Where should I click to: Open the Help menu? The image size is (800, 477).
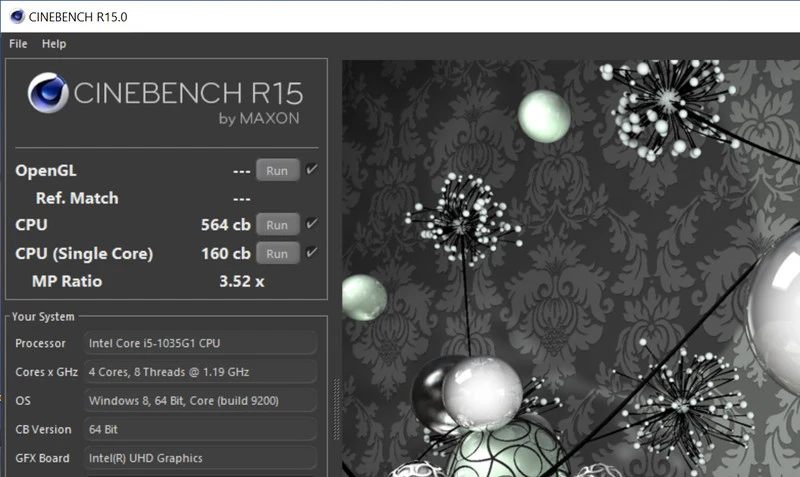54,44
